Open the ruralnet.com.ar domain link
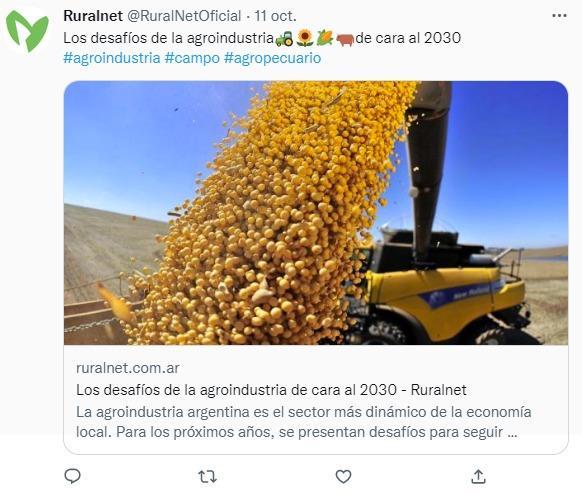This screenshot has width=582, height=494. pyautogui.click(x=128, y=368)
